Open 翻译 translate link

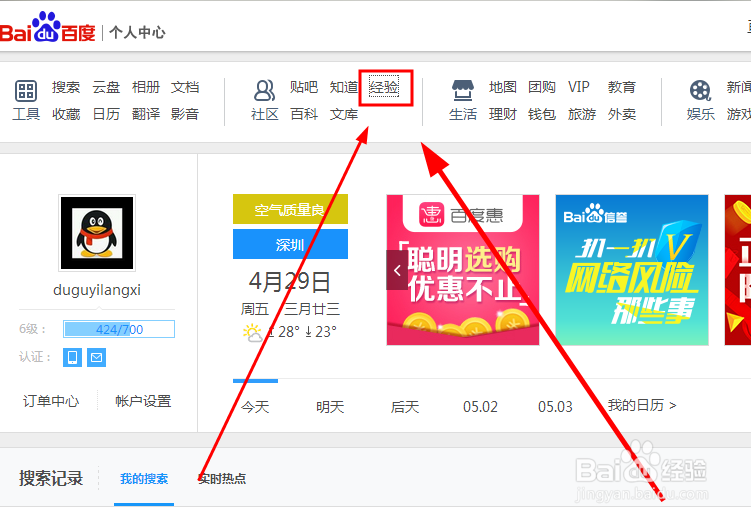(x=146, y=114)
